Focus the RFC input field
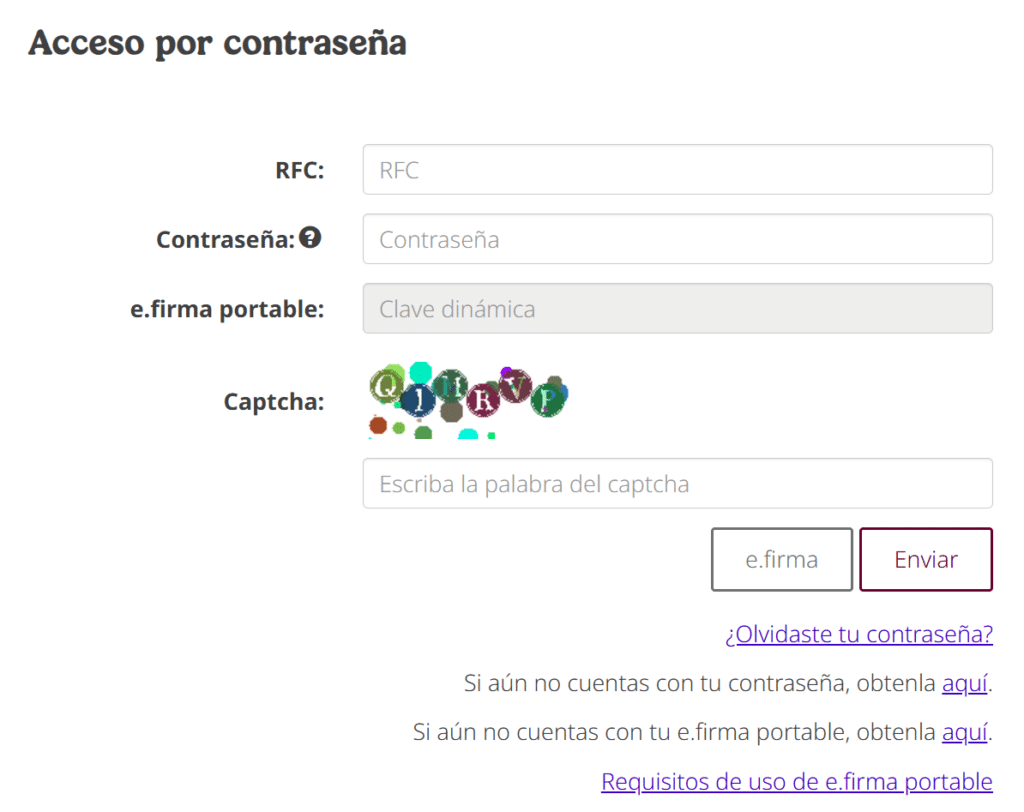 tap(677, 170)
